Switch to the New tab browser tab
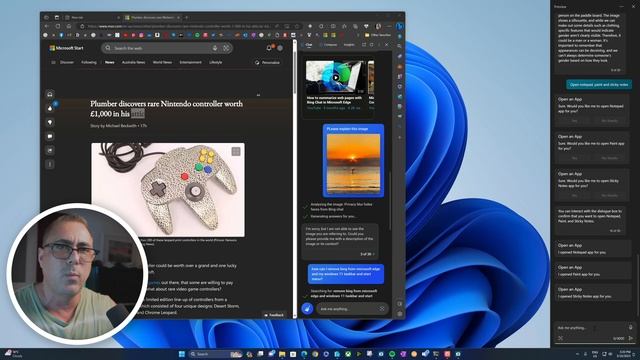The height and width of the screenshot is (360, 640). [93, 18]
